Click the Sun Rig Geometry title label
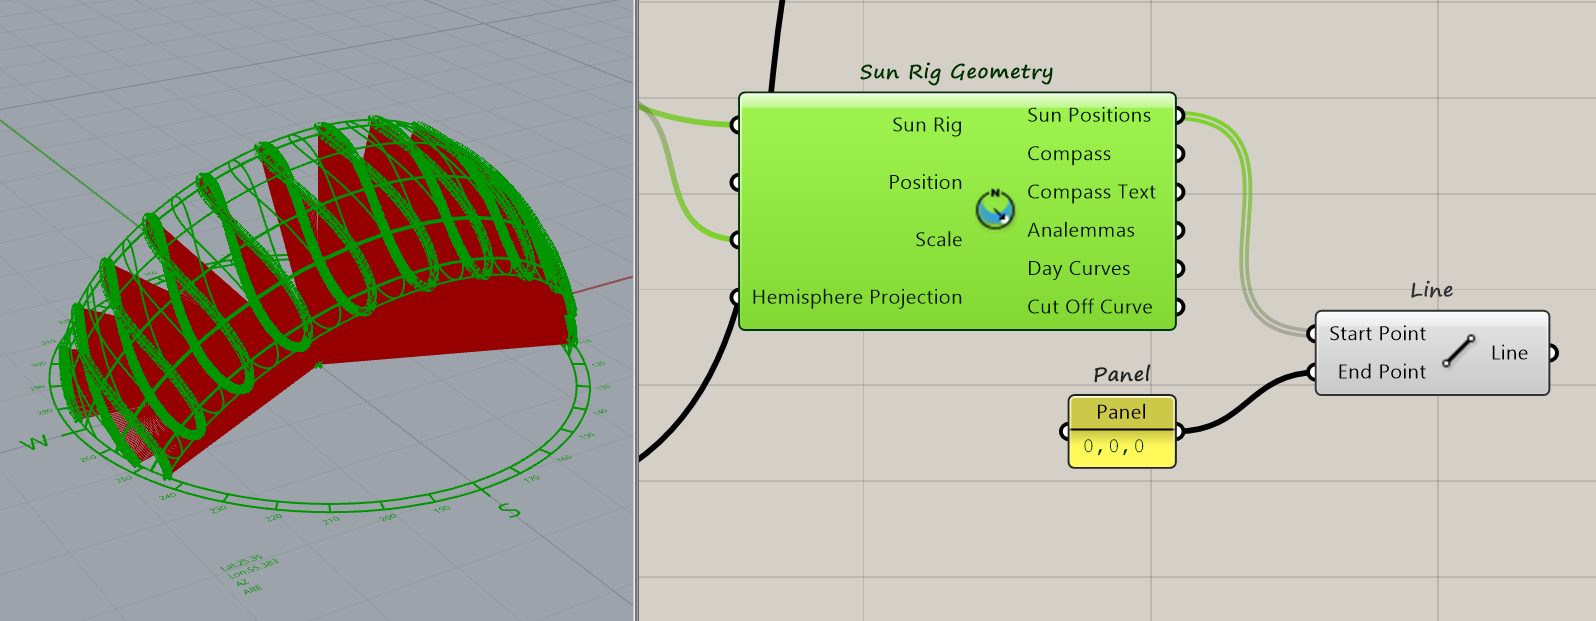The width and height of the screenshot is (1596, 621). click(x=956, y=72)
